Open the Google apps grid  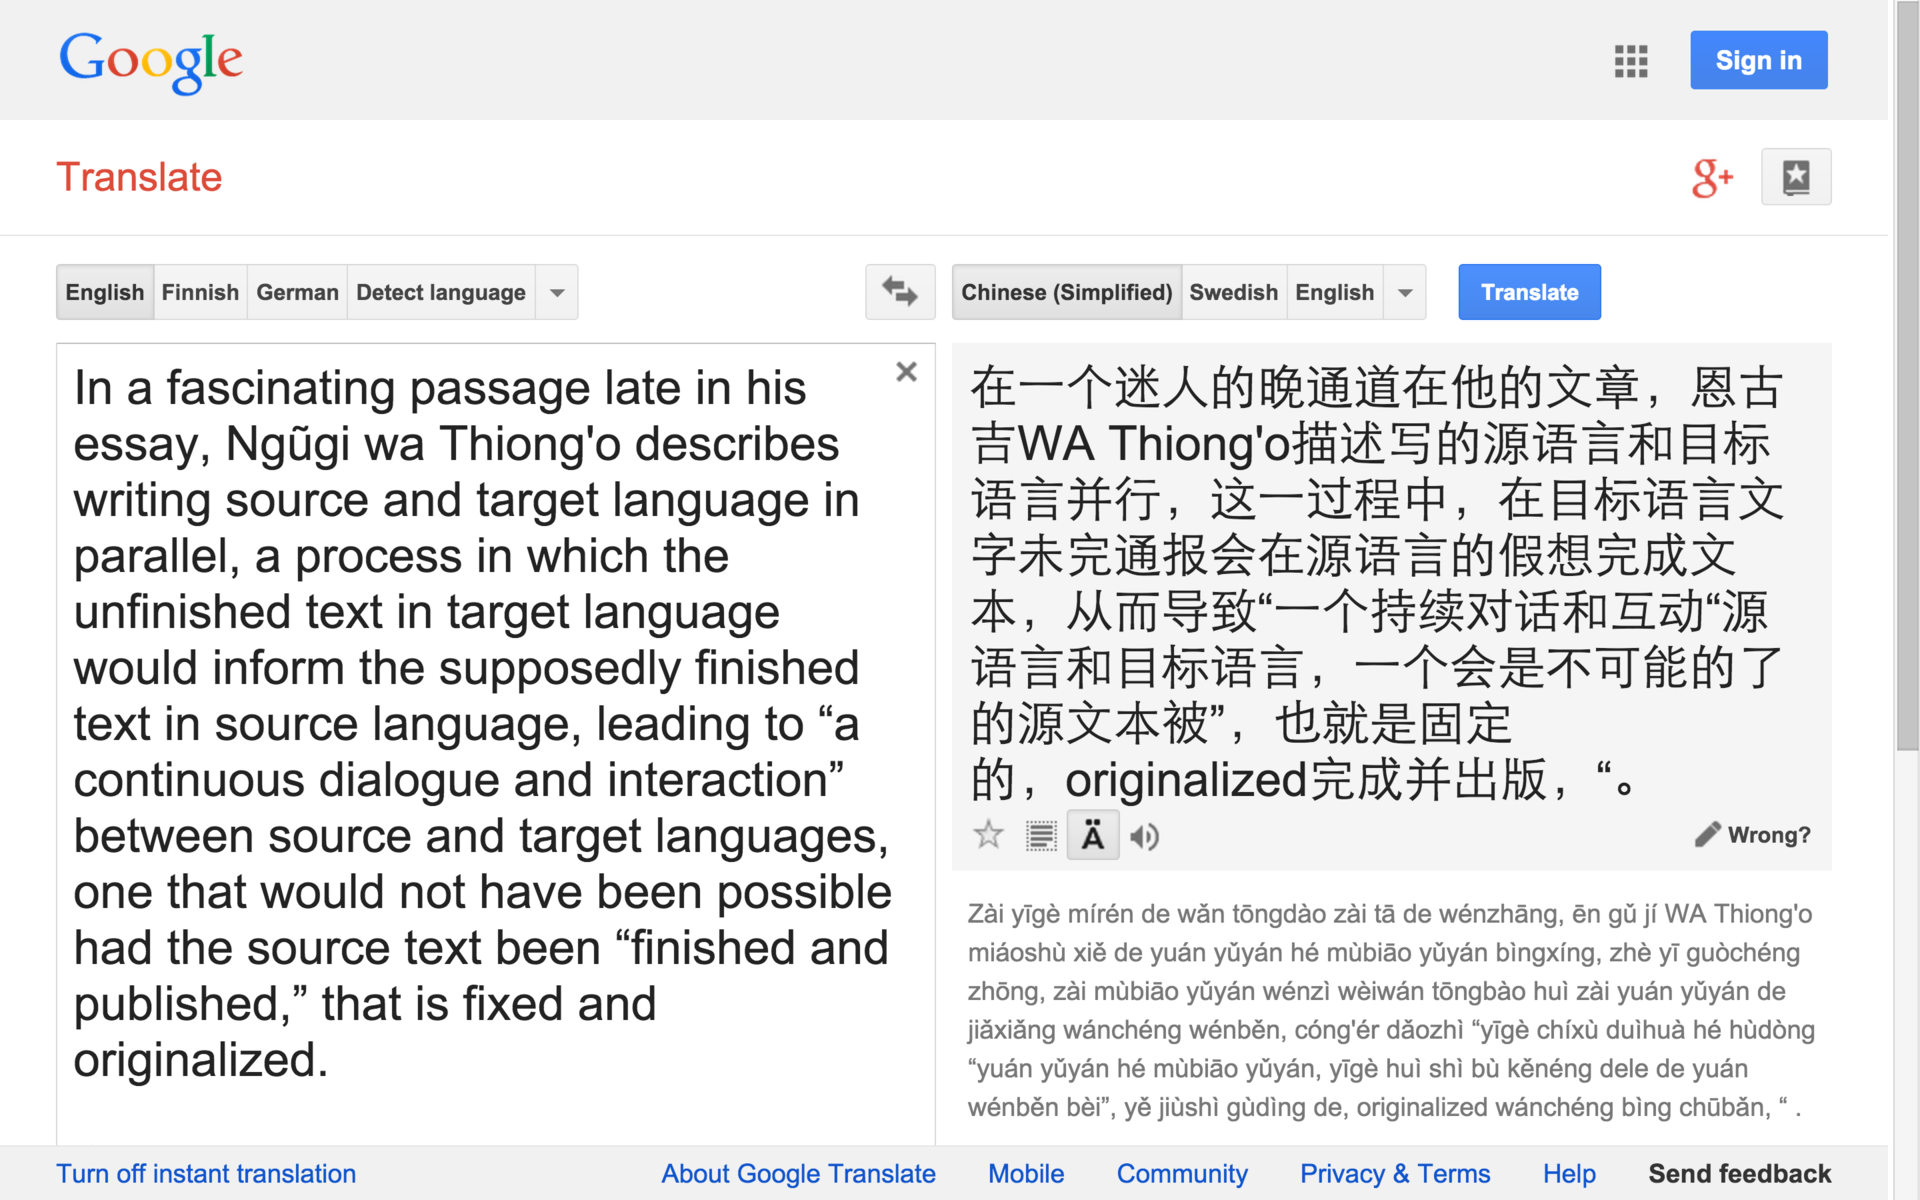point(1630,61)
